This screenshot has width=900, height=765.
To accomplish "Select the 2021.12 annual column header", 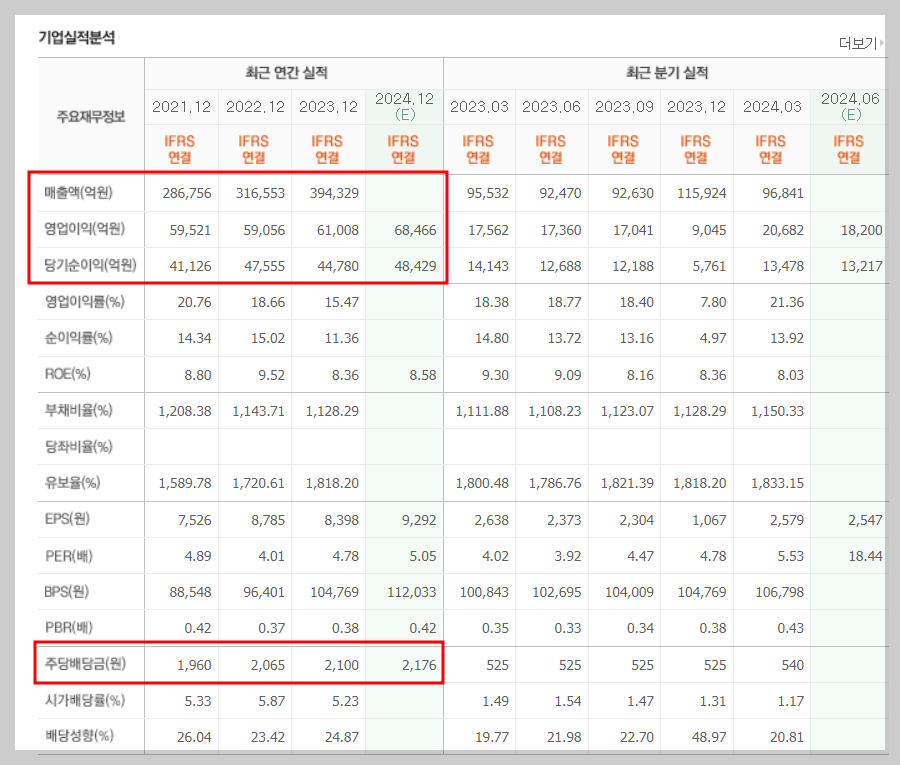I will click(x=181, y=107).
